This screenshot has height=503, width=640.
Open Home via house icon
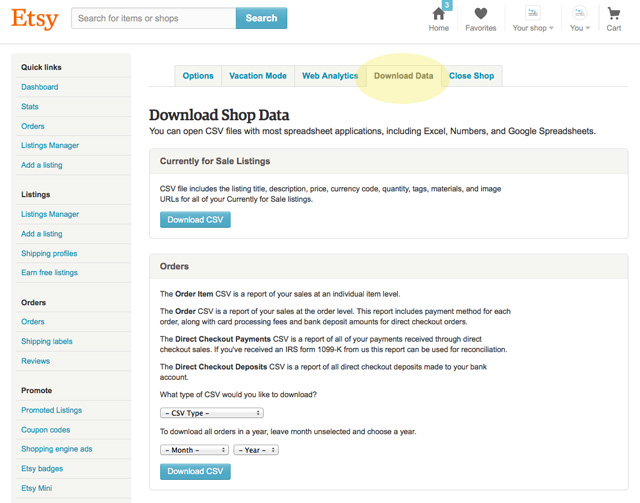(438, 14)
